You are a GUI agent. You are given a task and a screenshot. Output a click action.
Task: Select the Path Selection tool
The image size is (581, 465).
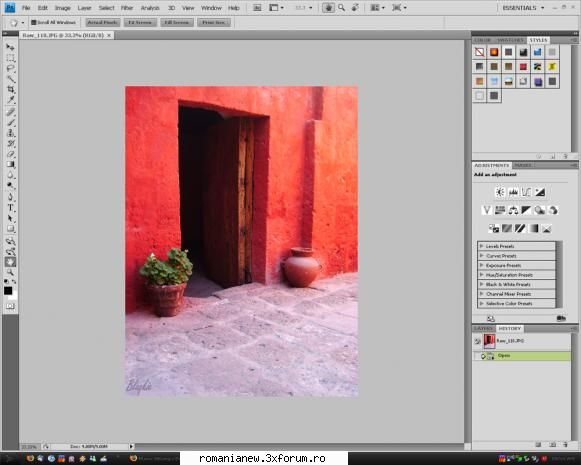point(10,218)
